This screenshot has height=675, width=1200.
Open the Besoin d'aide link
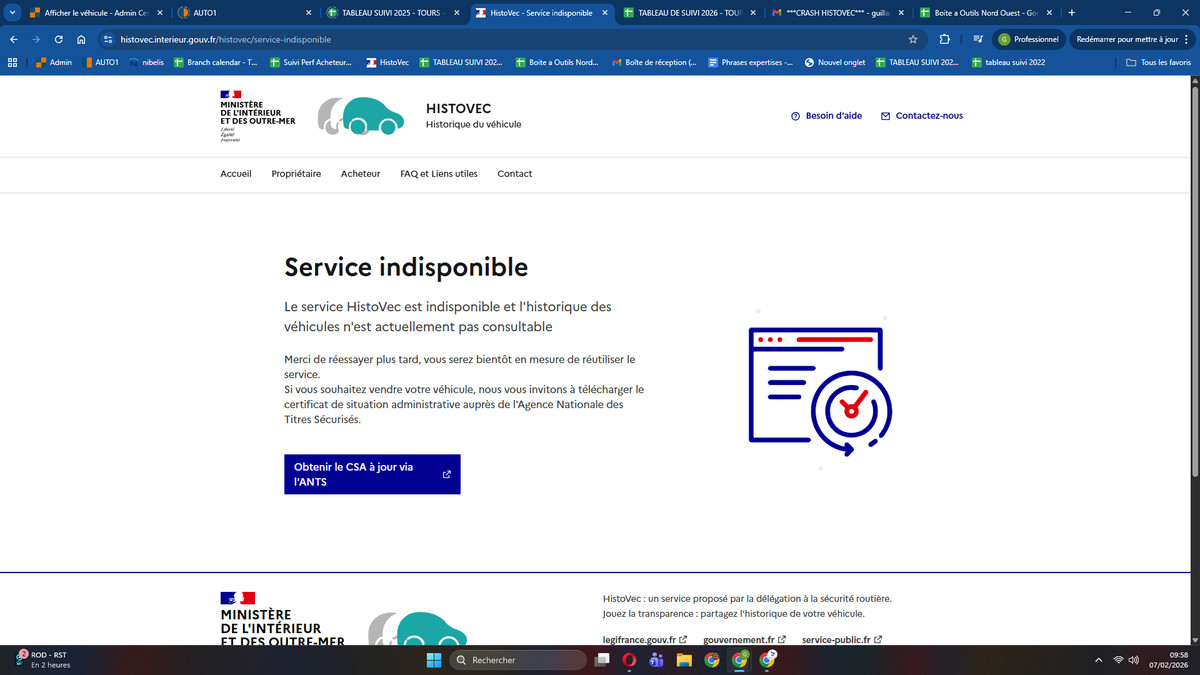click(x=826, y=116)
